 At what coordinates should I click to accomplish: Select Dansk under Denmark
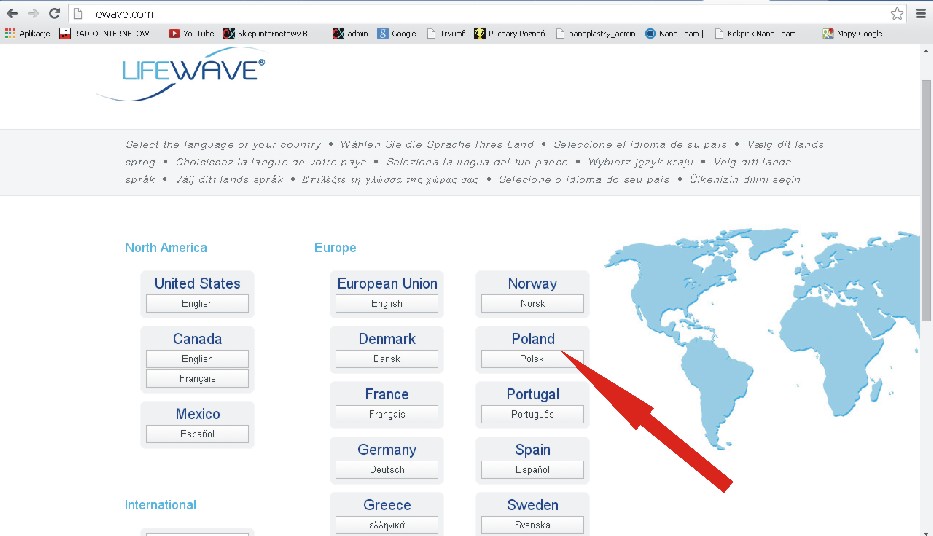pyautogui.click(x=387, y=359)
